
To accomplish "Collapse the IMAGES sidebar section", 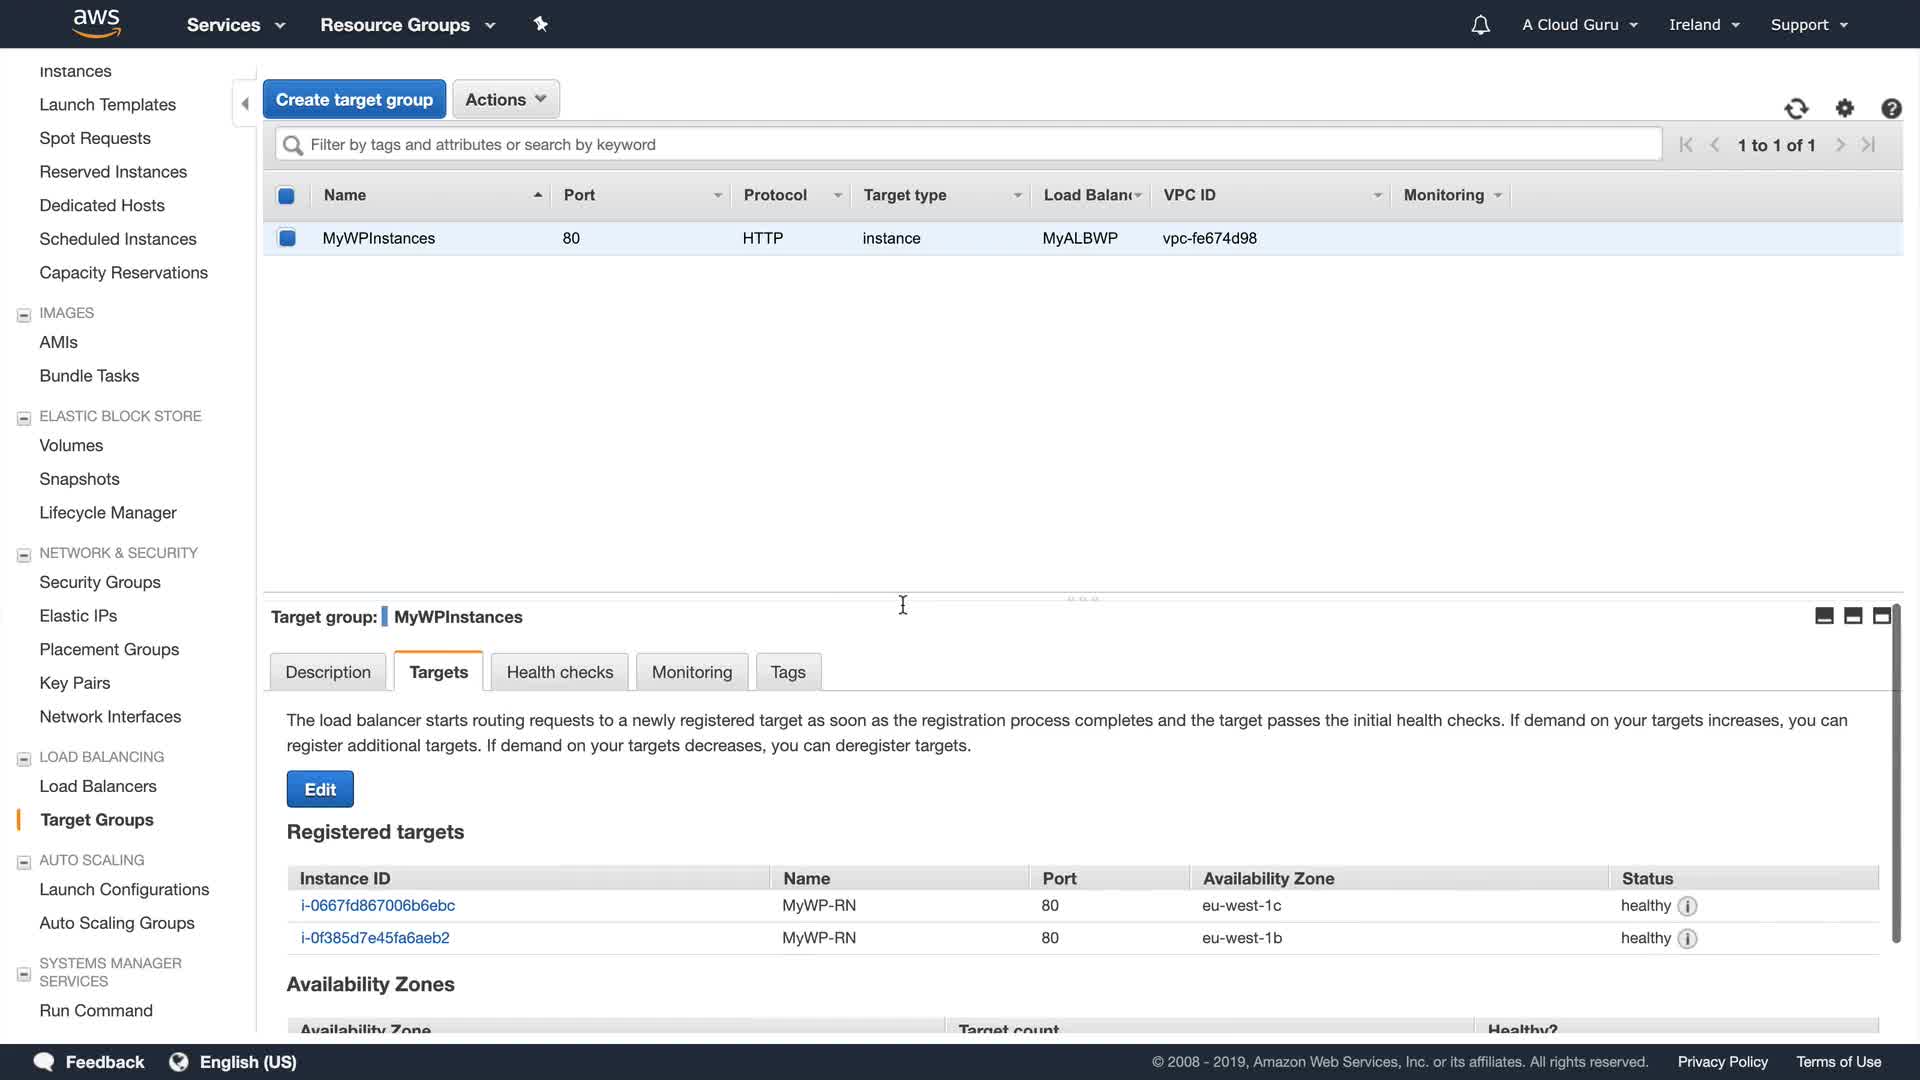I will 24,314.
